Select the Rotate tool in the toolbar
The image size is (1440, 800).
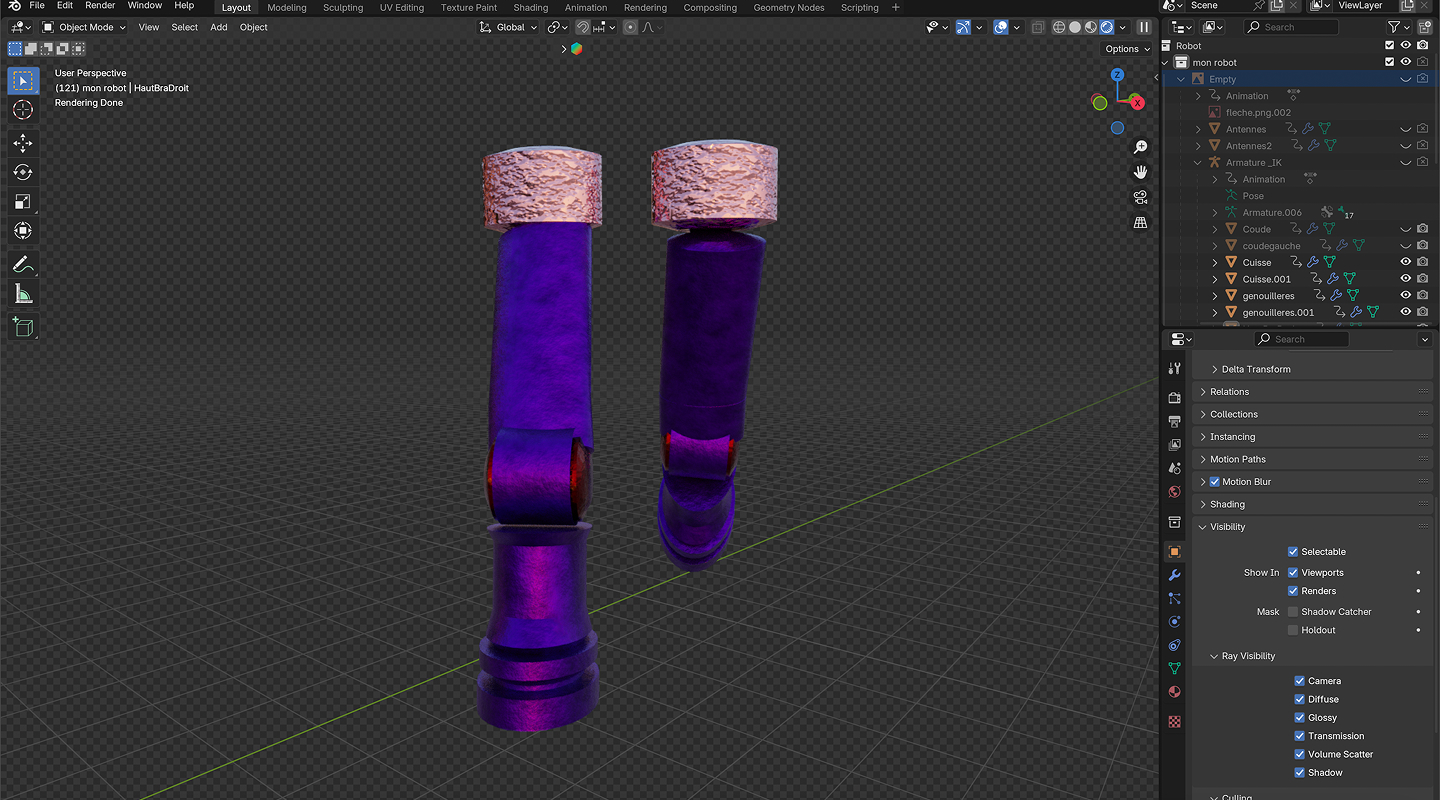point(23,172)
